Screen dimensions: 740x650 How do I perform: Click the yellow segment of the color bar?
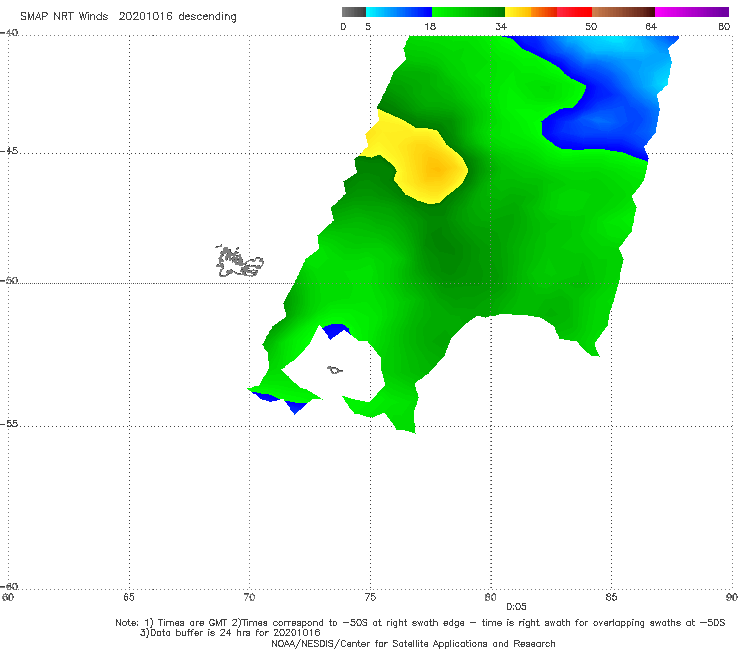tap(518, 12)
